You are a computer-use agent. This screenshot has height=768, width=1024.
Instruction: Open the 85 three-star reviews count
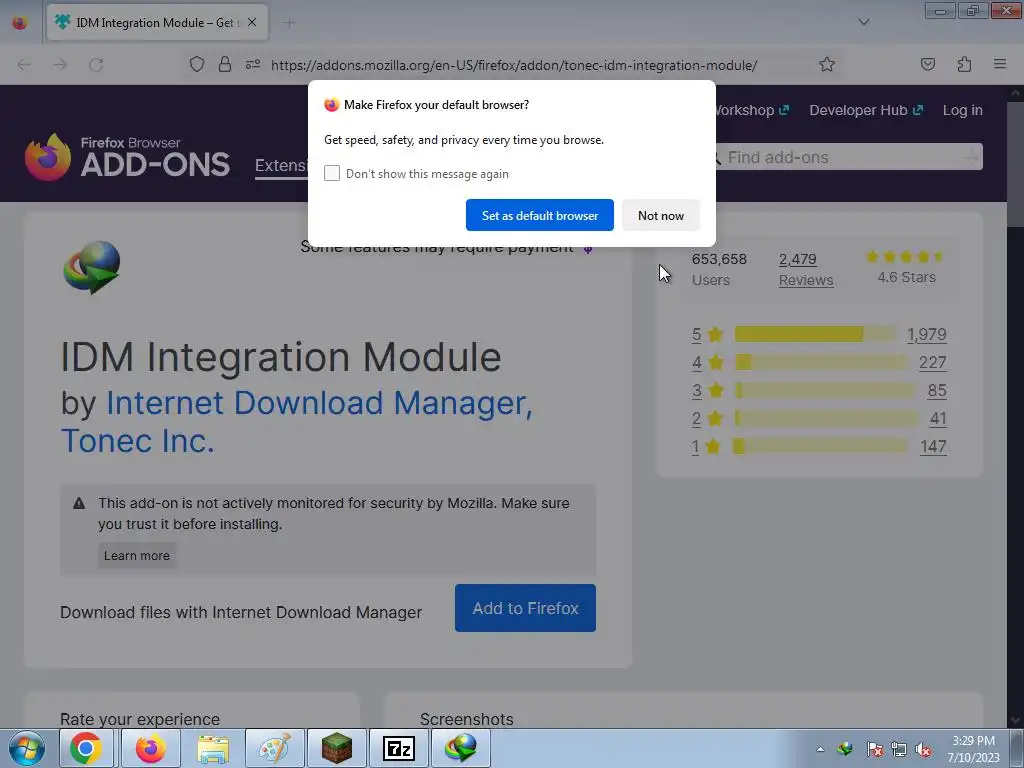tap(936, 391)
